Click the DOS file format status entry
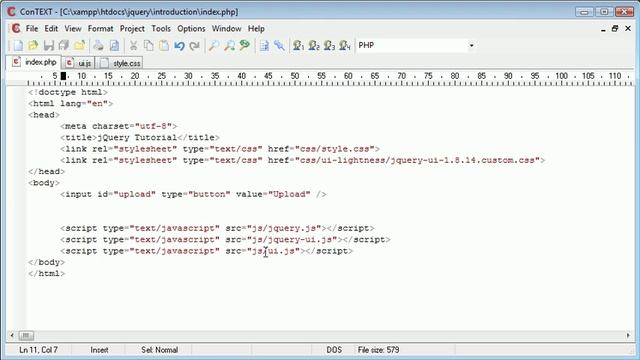This screenshot has width=640, height=360. point(334,350)
